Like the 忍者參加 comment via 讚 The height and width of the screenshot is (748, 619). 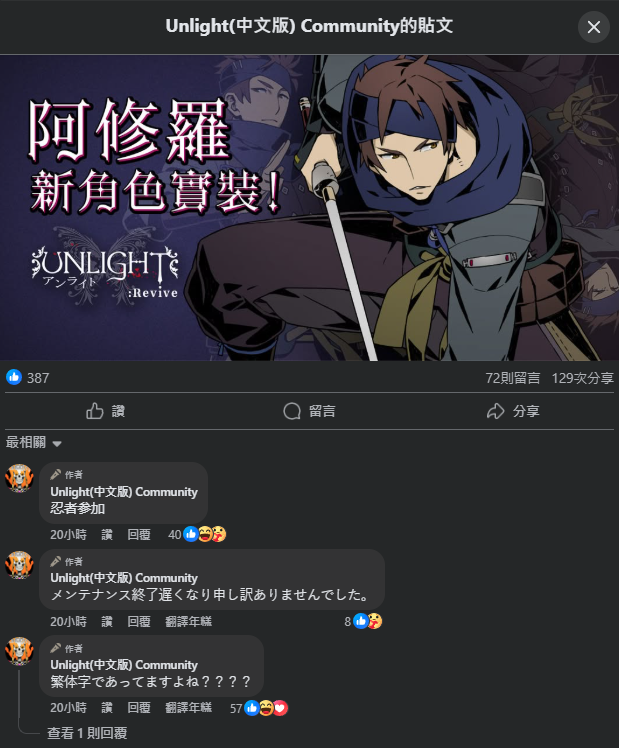click(x=107, y=535)
